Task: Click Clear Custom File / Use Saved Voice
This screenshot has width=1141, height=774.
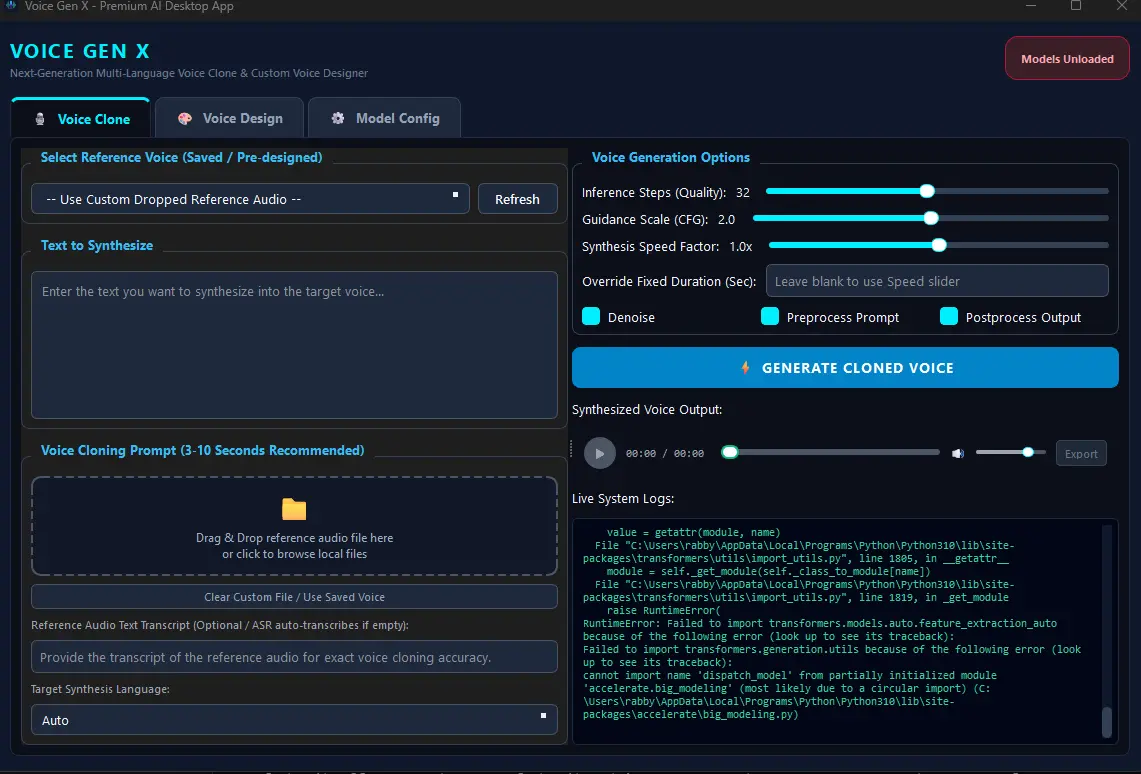Action: click(294, 597)
